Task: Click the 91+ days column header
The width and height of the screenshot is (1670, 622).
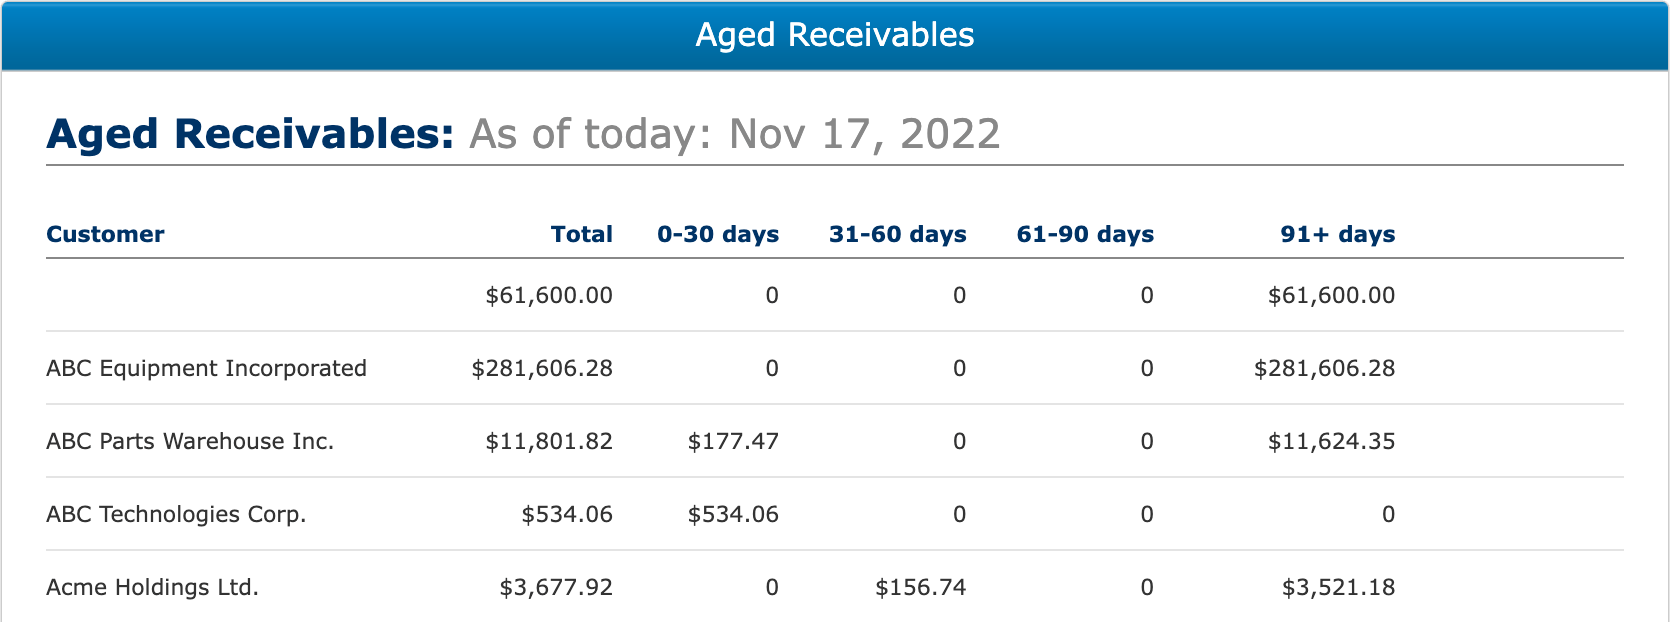Action: coord(1337,234)
